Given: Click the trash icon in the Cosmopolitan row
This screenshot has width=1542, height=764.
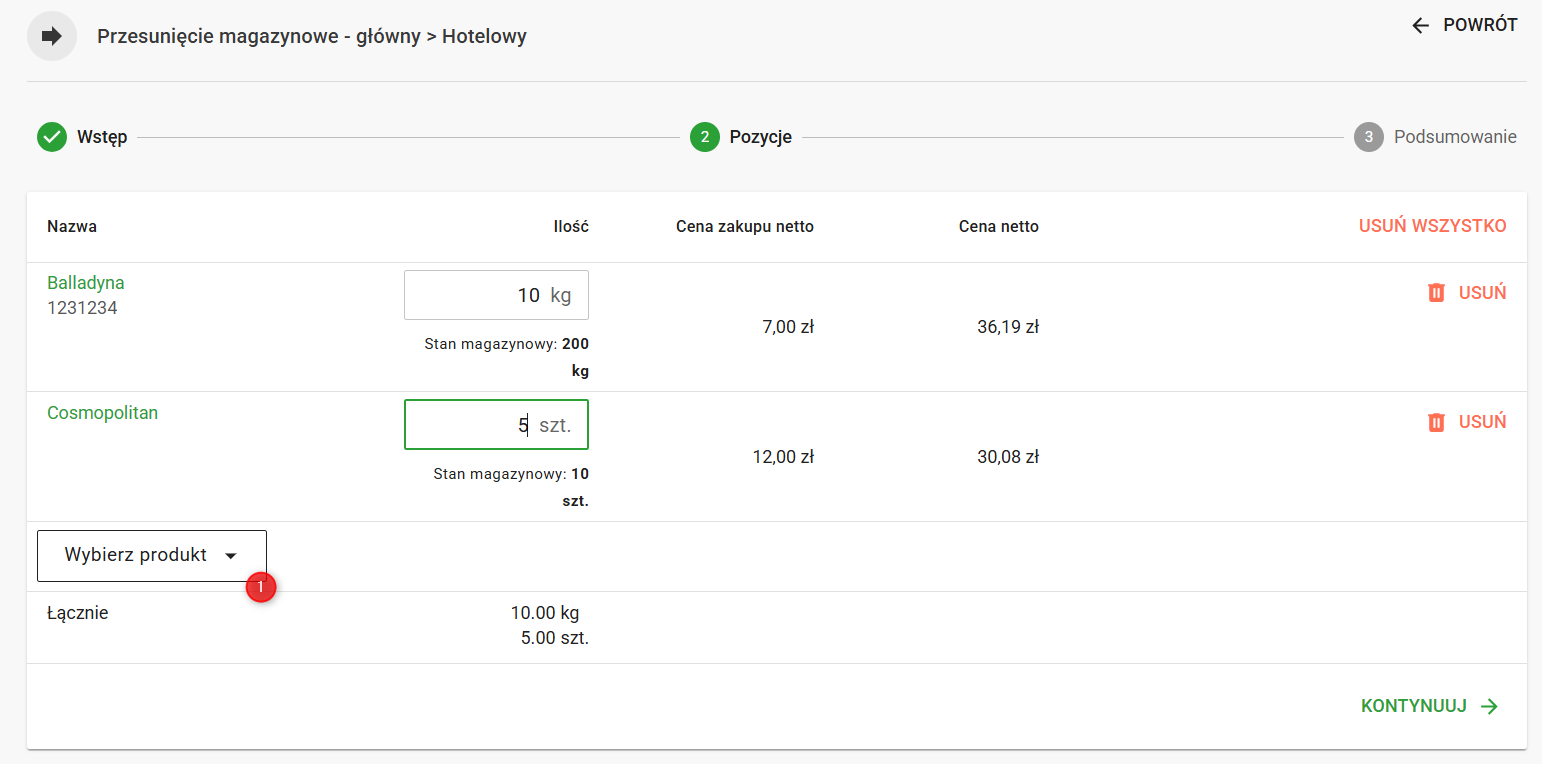Looking at the screenshot, I should coord(1436,422).
